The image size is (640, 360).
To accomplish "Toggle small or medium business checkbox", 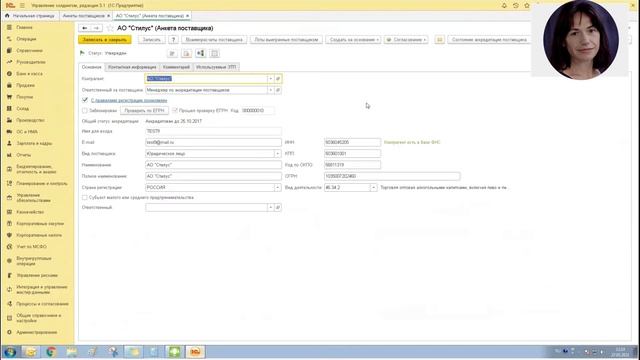I will [84, 198].
